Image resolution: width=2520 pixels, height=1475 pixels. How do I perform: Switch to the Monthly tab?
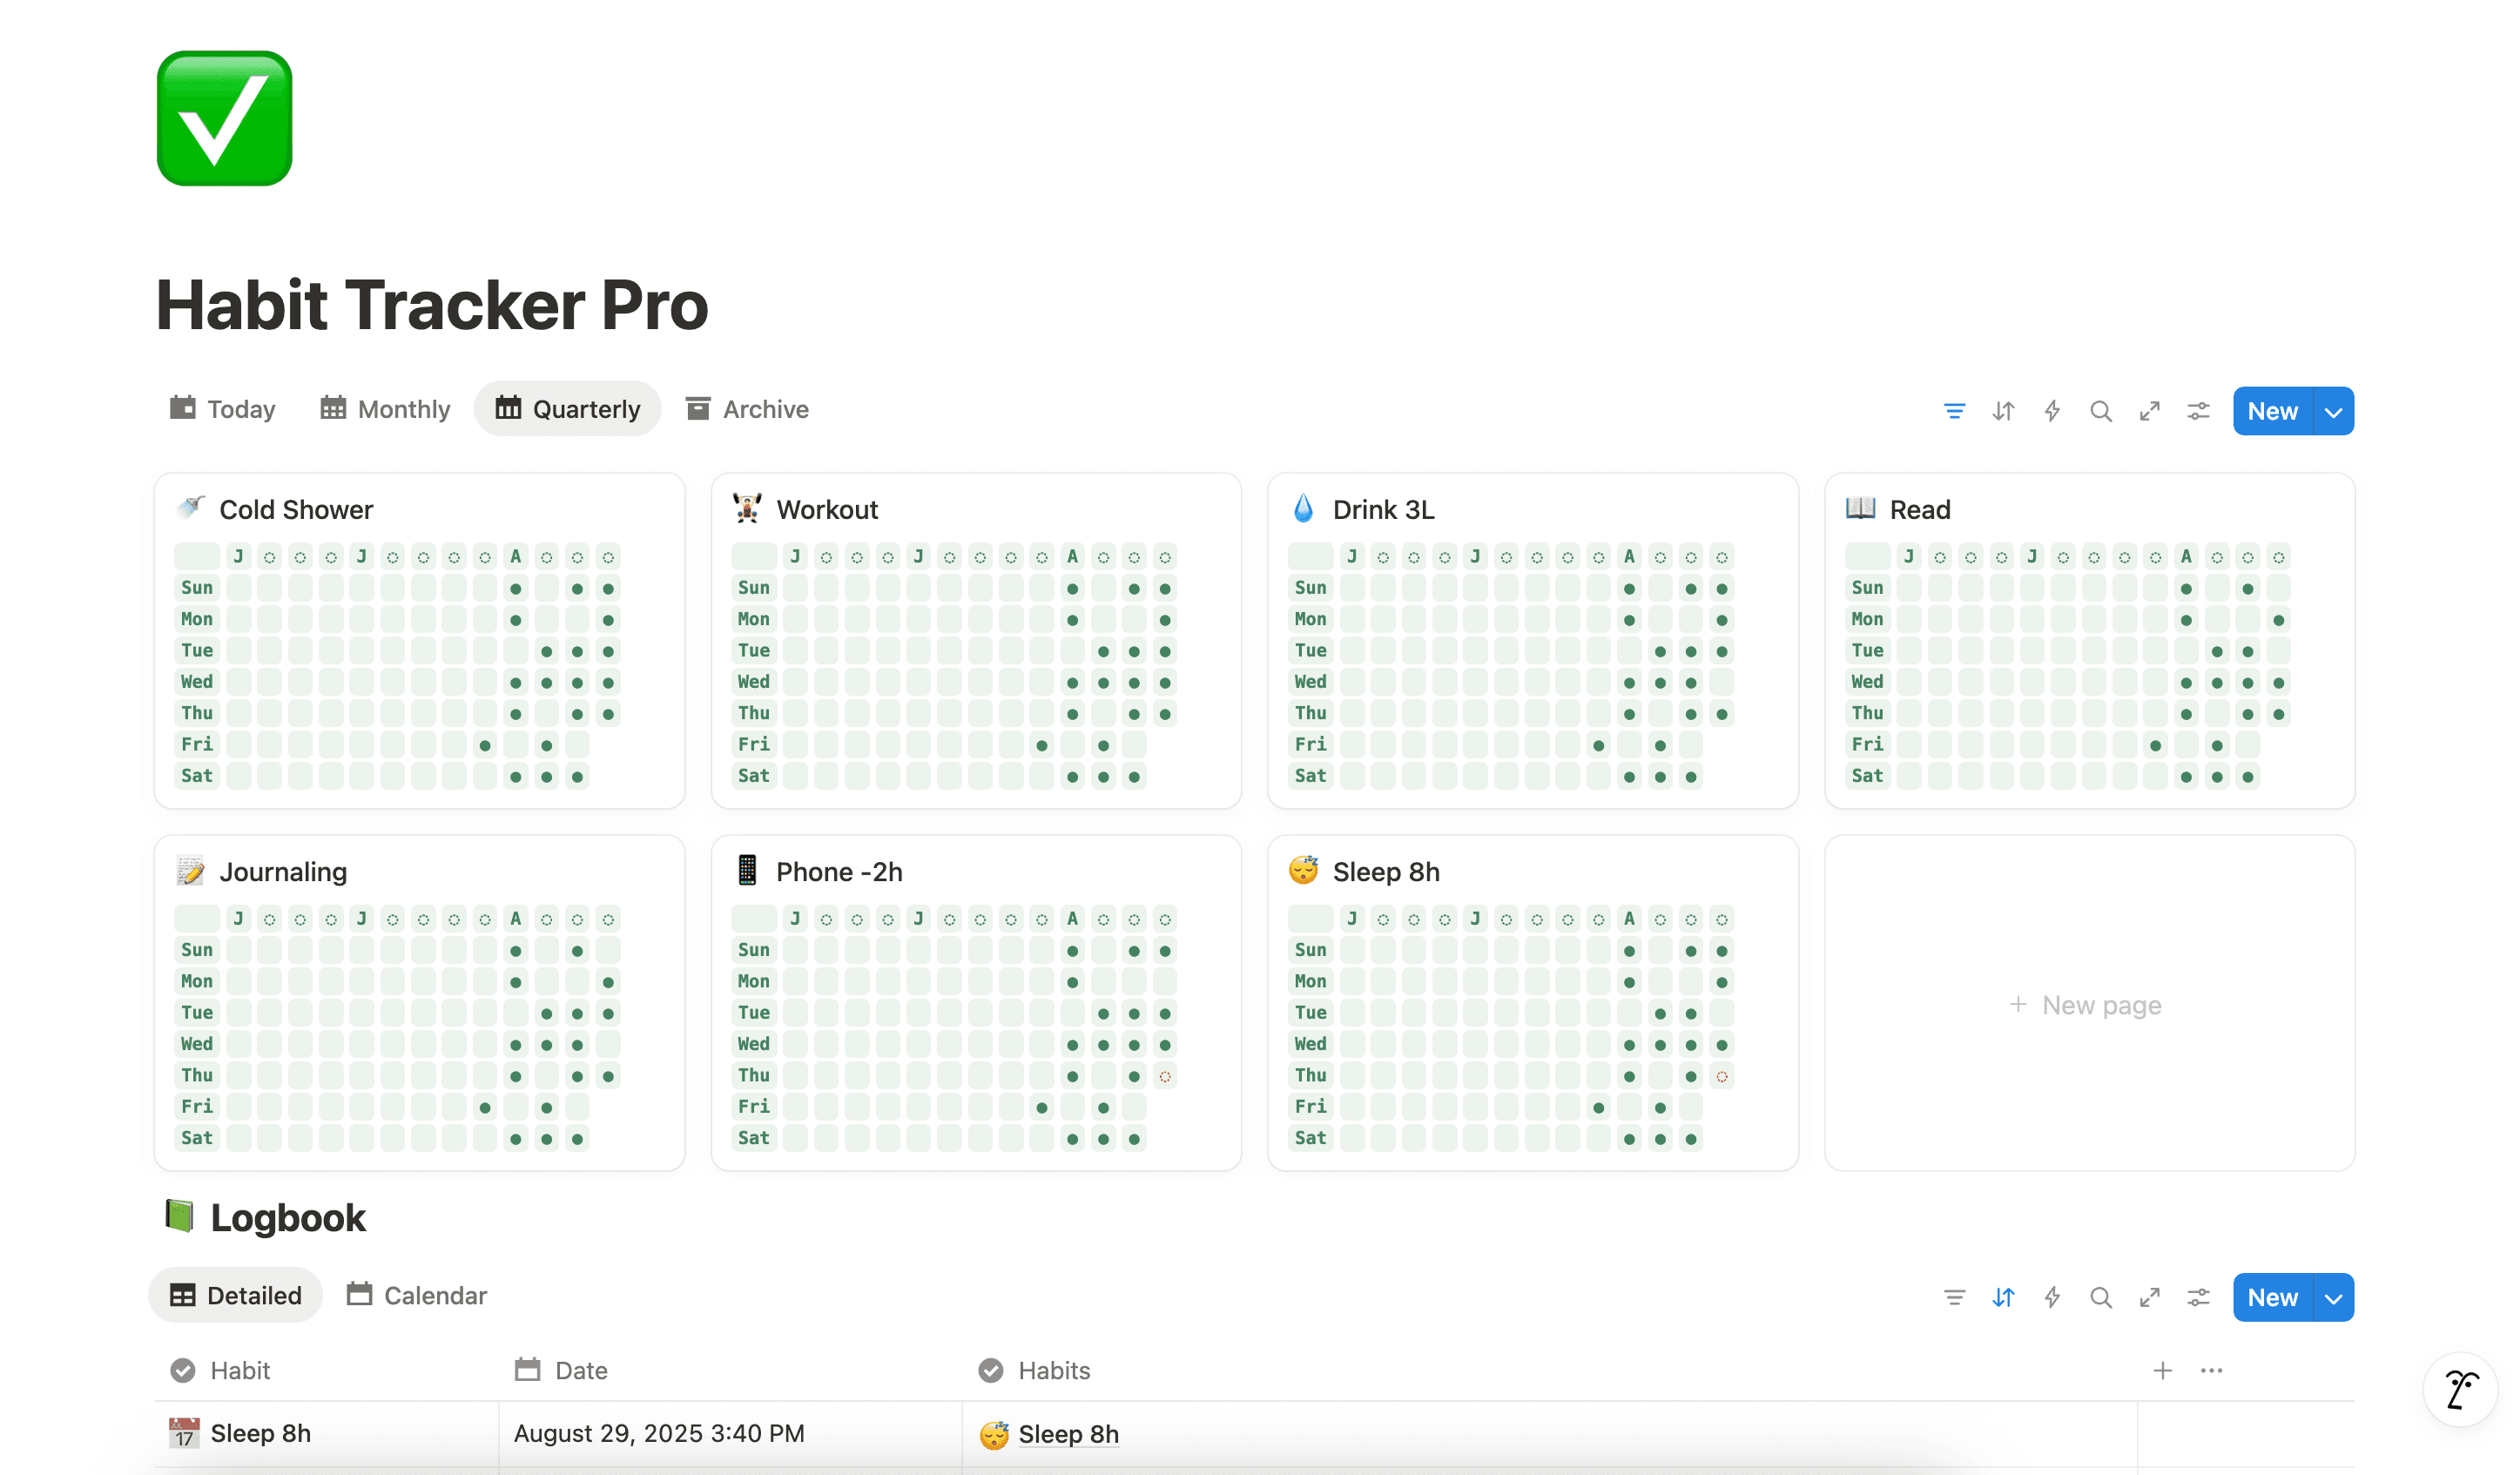point(385,409)
